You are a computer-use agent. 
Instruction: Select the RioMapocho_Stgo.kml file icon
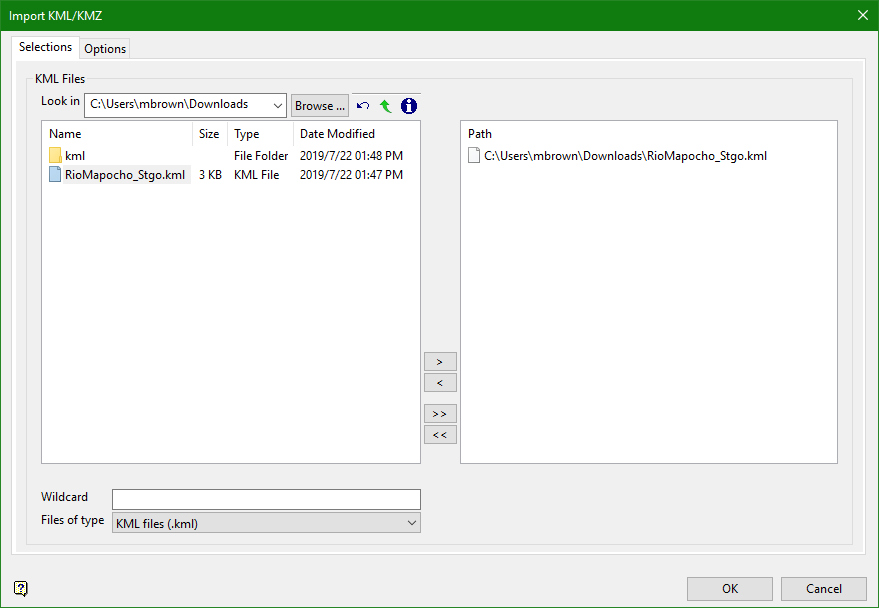click(56, 175)
